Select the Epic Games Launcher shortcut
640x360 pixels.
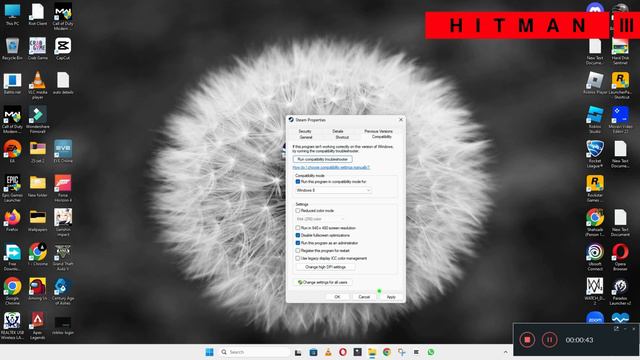(12, 188)
